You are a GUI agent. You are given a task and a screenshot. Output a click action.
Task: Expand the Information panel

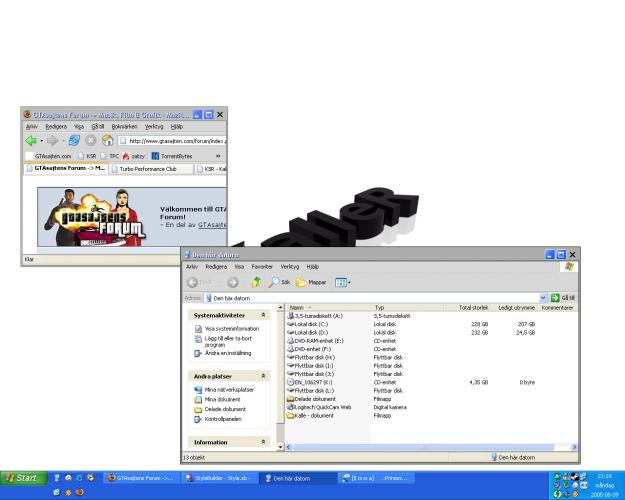pyautogui.click(x=263, y=441)
